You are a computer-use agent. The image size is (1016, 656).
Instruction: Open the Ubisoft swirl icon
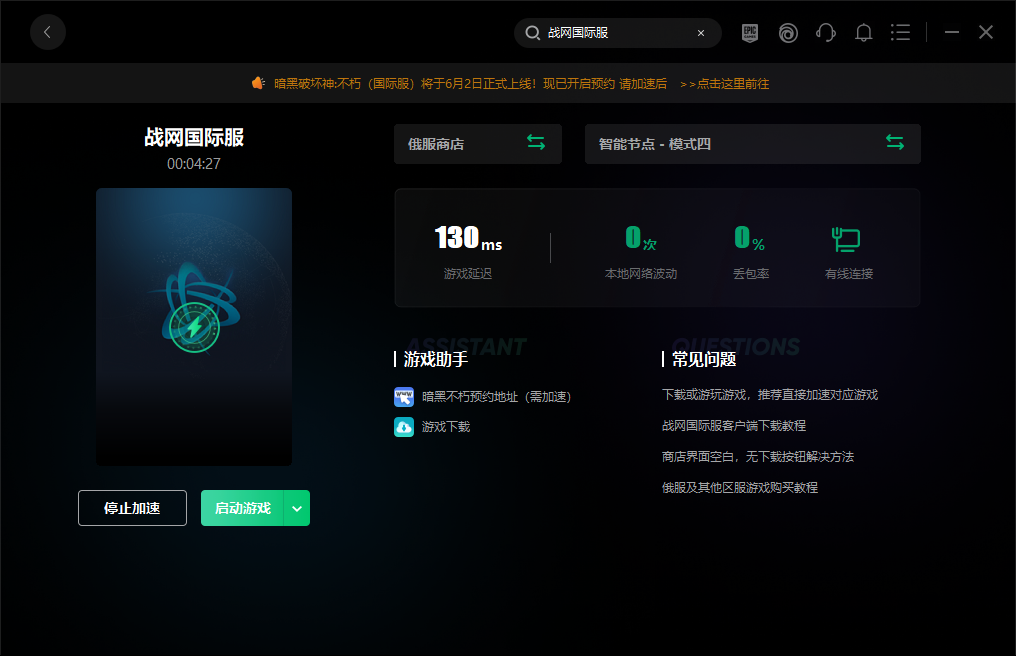pos(788,32)
